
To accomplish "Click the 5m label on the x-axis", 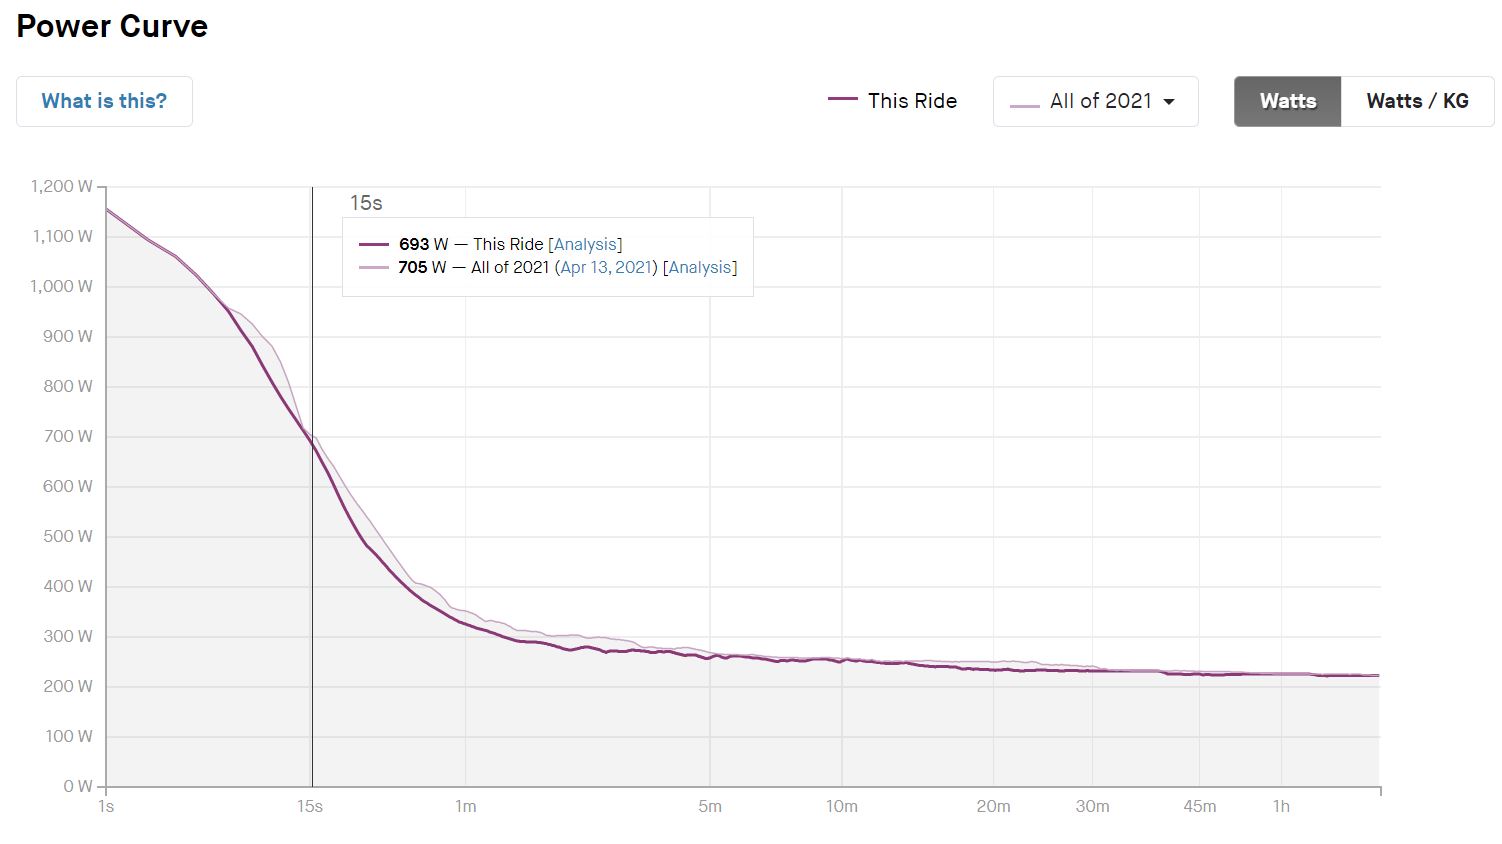I will (x=711, y=806).
